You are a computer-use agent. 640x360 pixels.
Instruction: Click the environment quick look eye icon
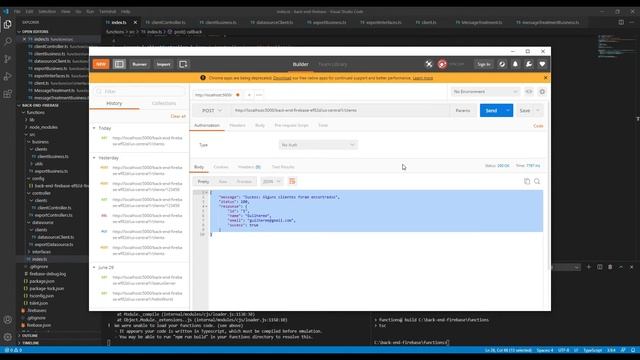[529, 92]
